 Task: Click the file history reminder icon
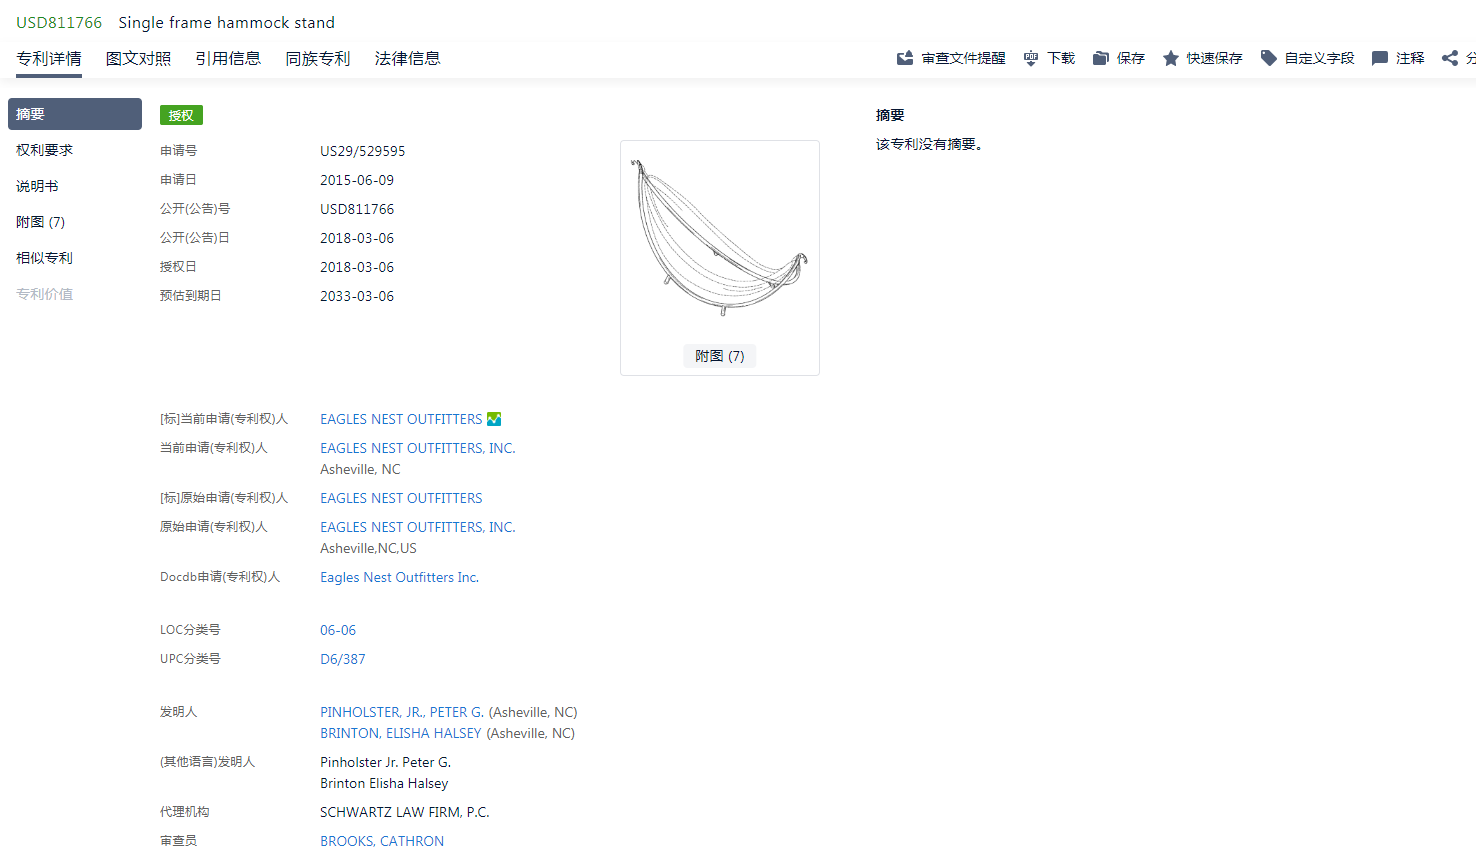(x=905, y=58)
